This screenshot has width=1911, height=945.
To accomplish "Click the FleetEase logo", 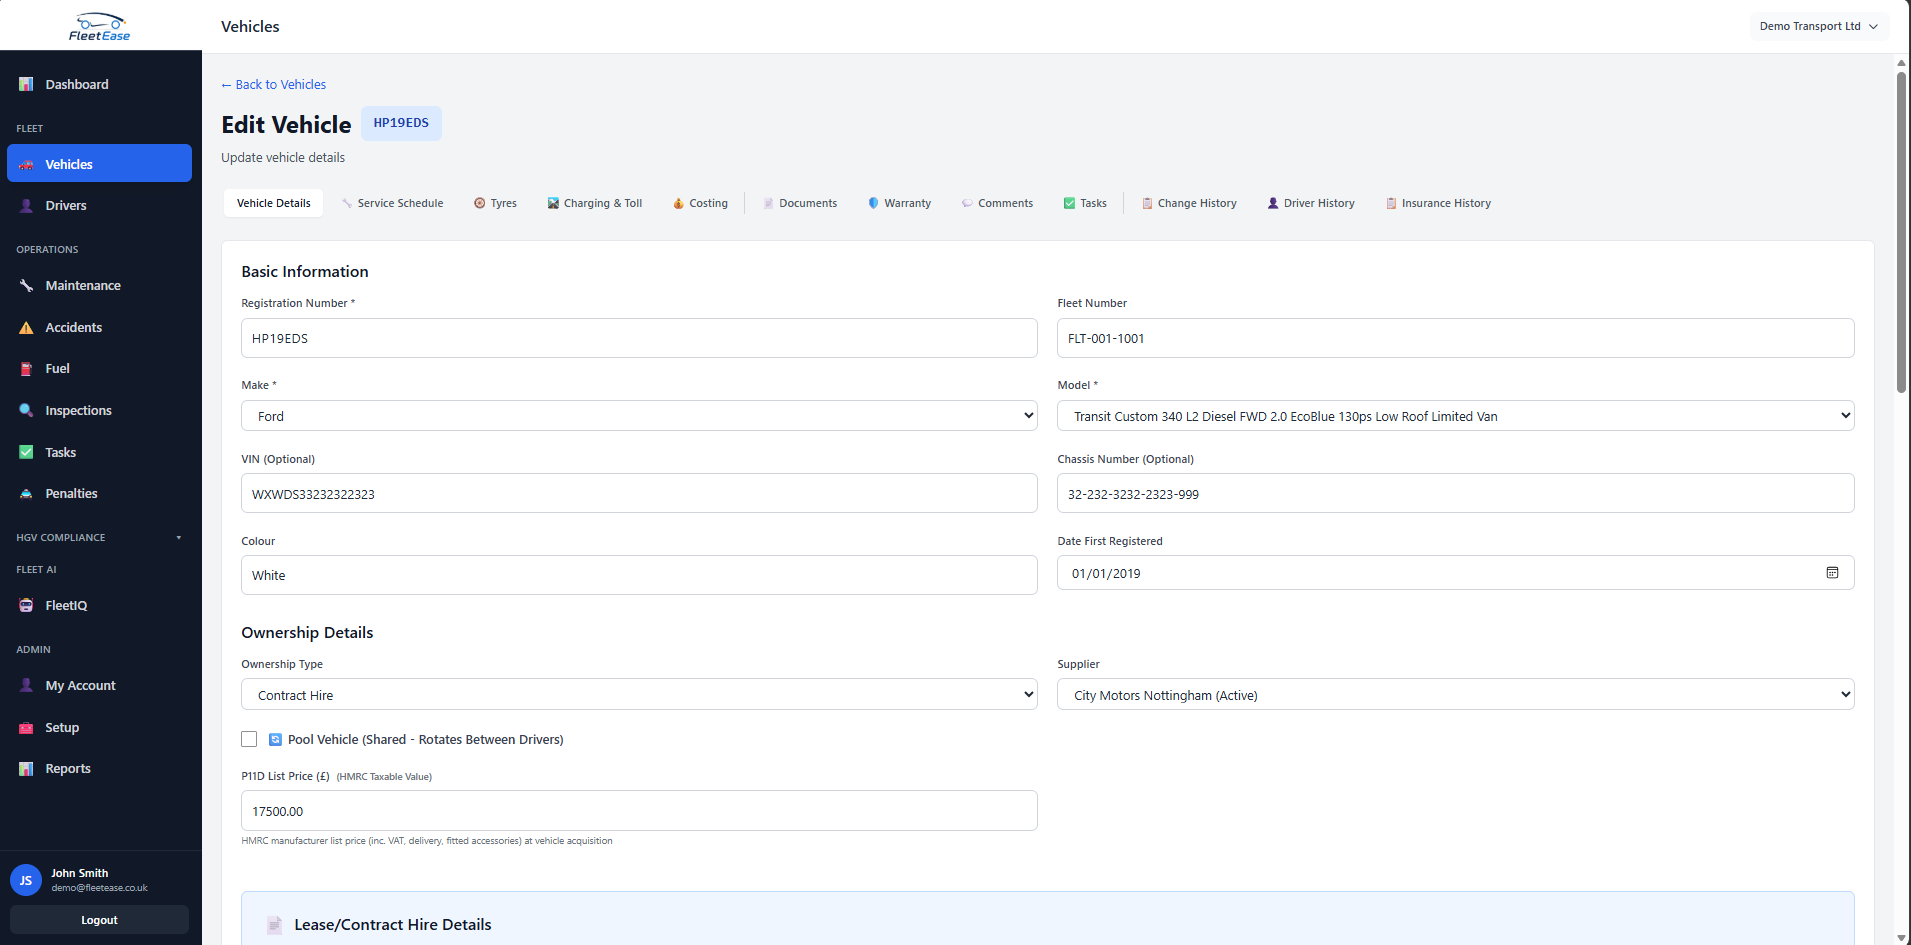I will click(x=100, y=27).
